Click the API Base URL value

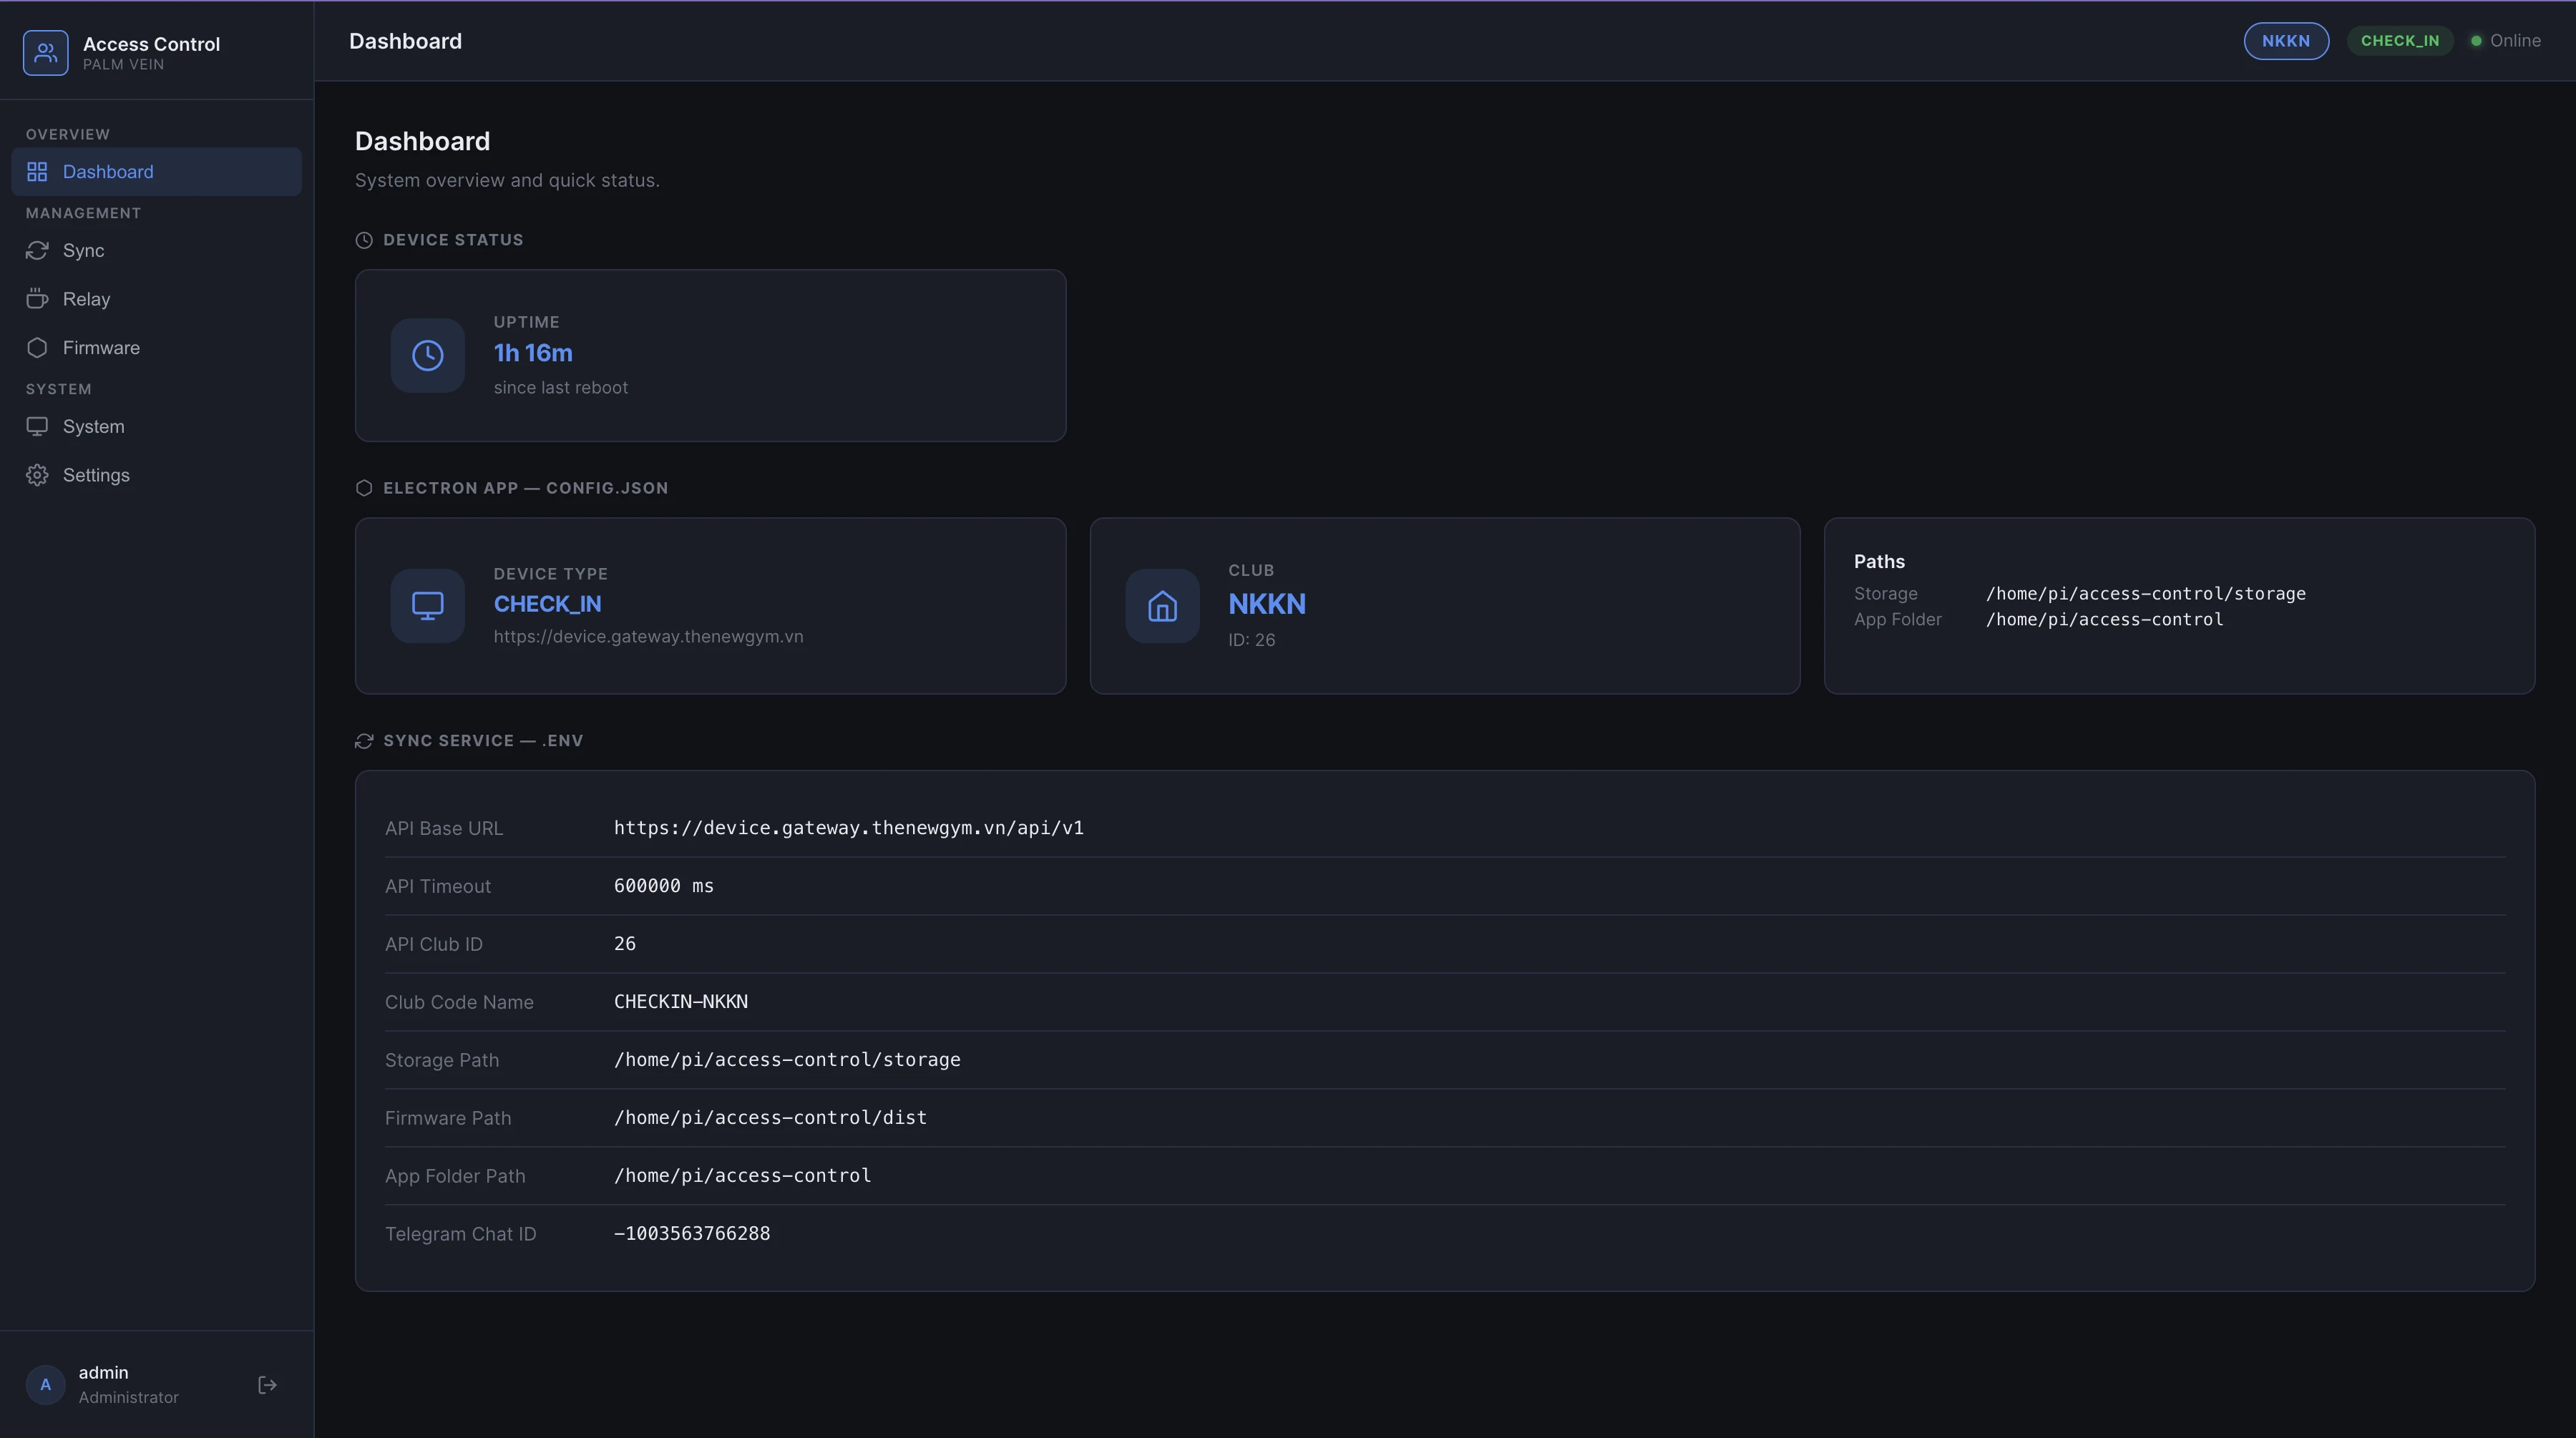tap(849, 828)
